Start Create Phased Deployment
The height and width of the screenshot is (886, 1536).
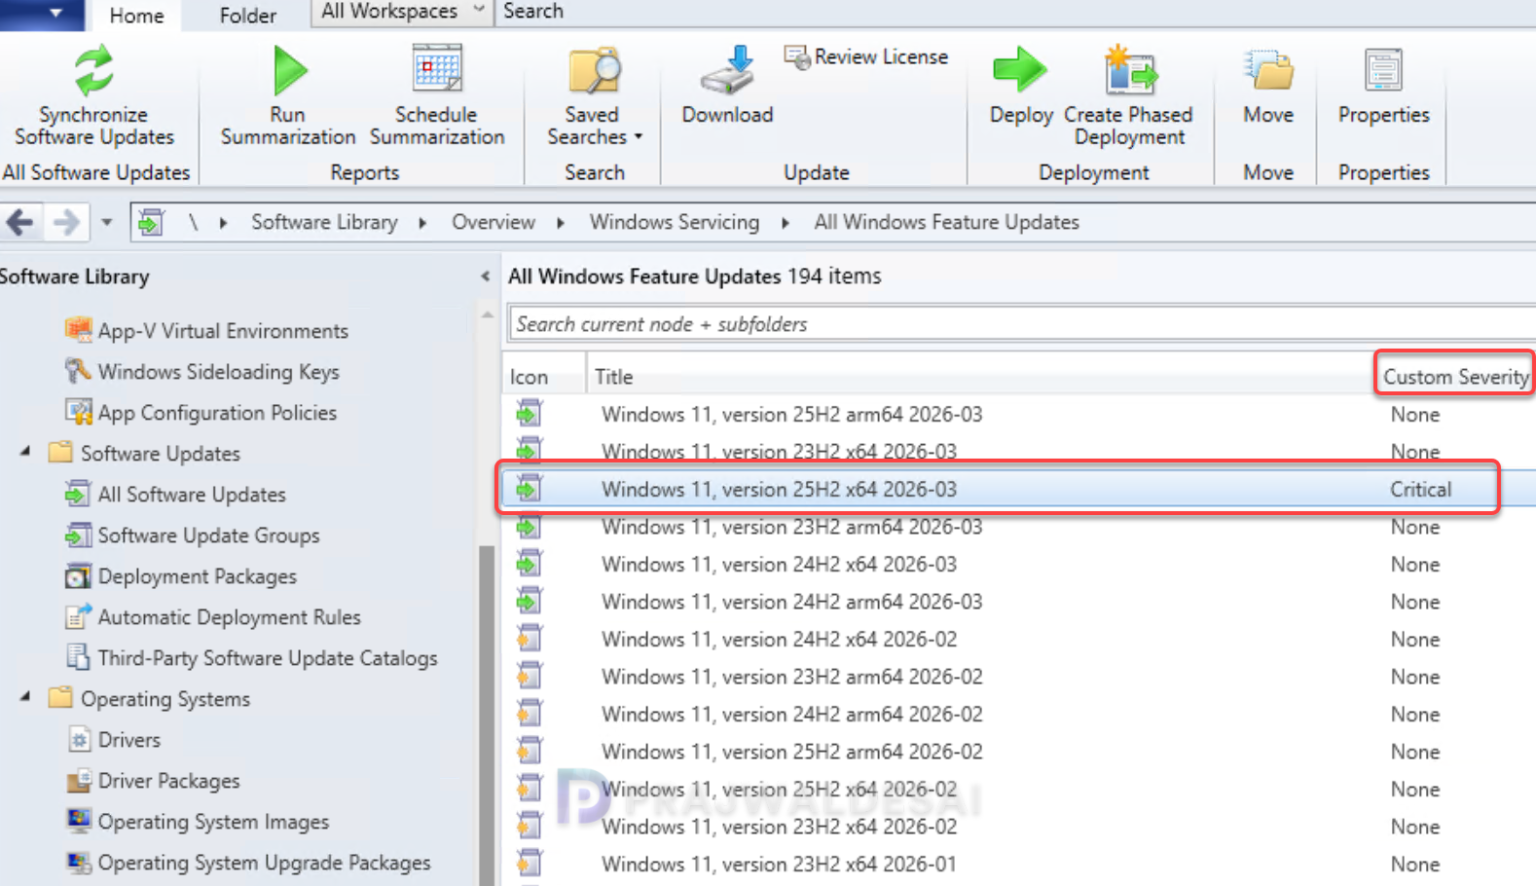1129,97
